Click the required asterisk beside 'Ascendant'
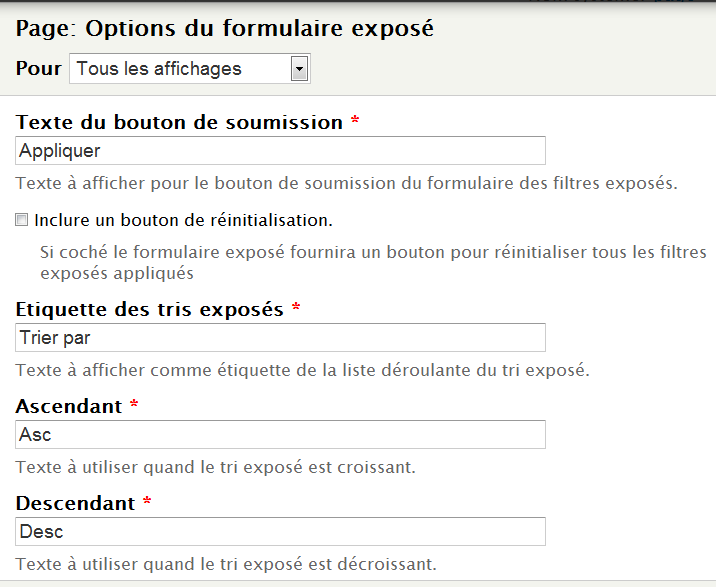716x587 pixels. click(135, 406)
